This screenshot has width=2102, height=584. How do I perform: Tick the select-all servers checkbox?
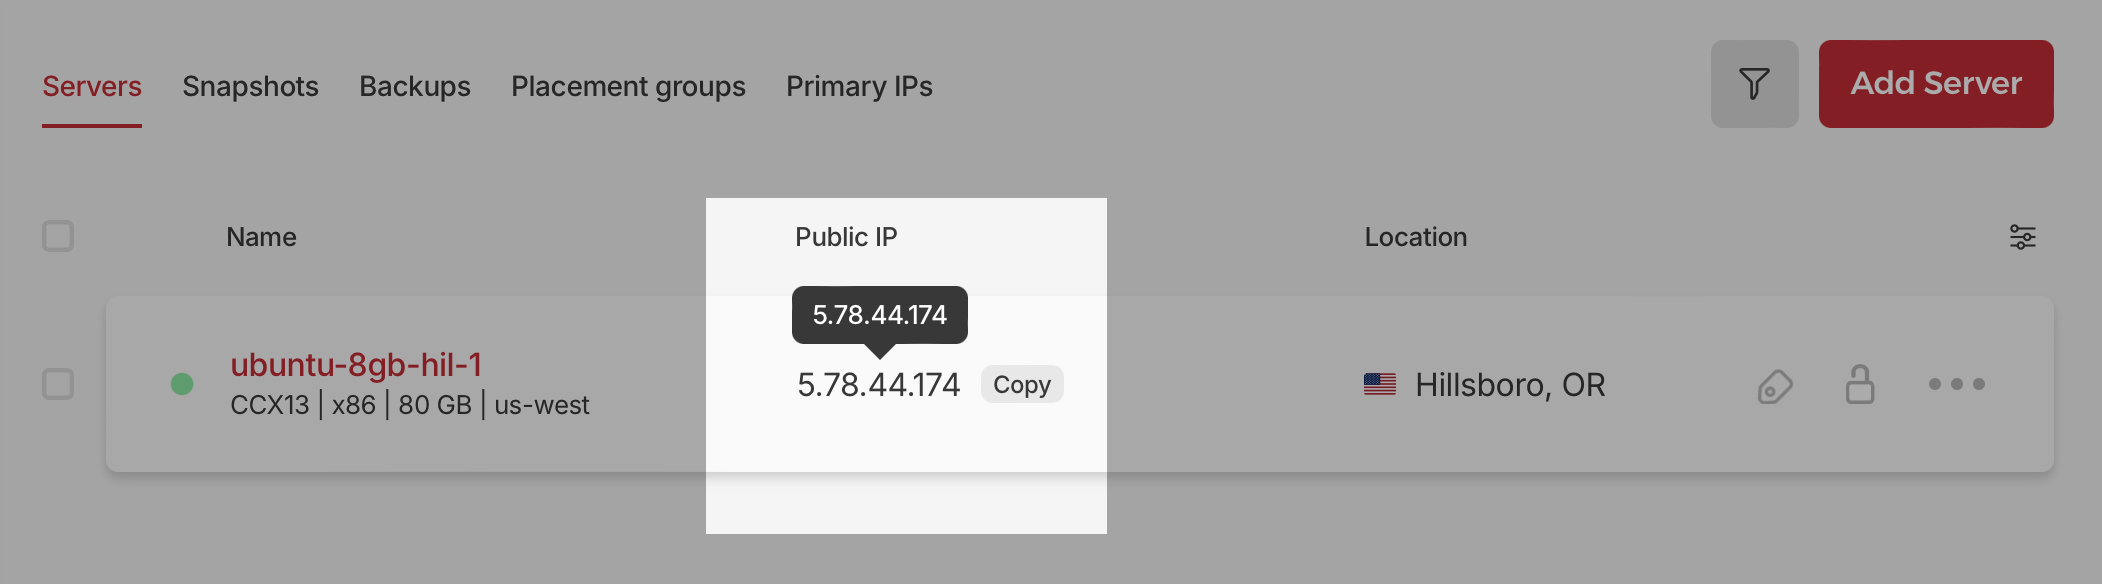[58, 237]
